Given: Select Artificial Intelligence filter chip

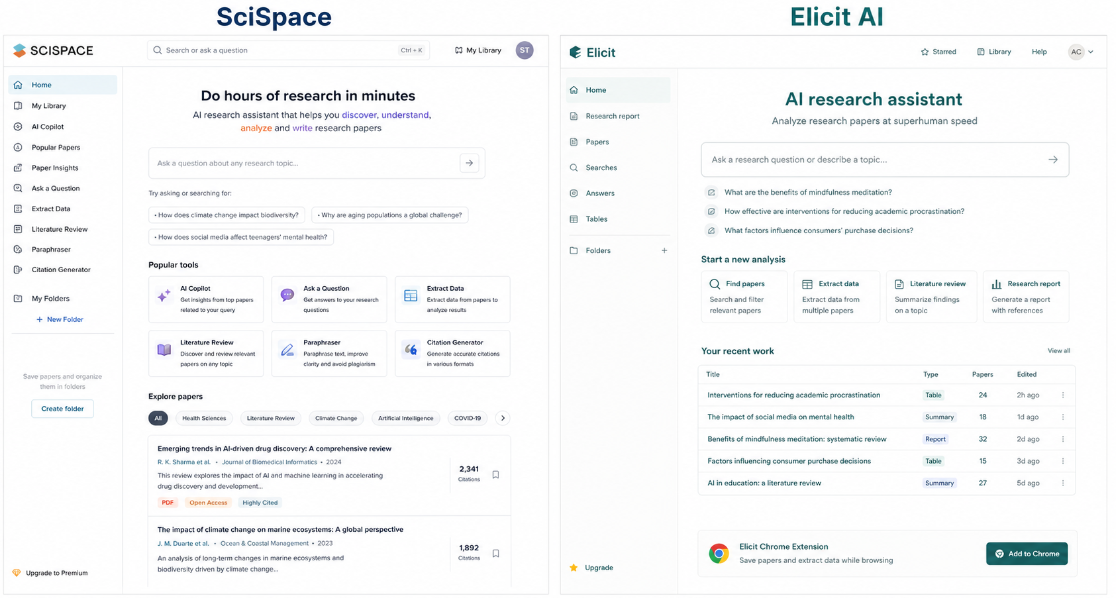Looking at the screenshot, I should (406, 418).
